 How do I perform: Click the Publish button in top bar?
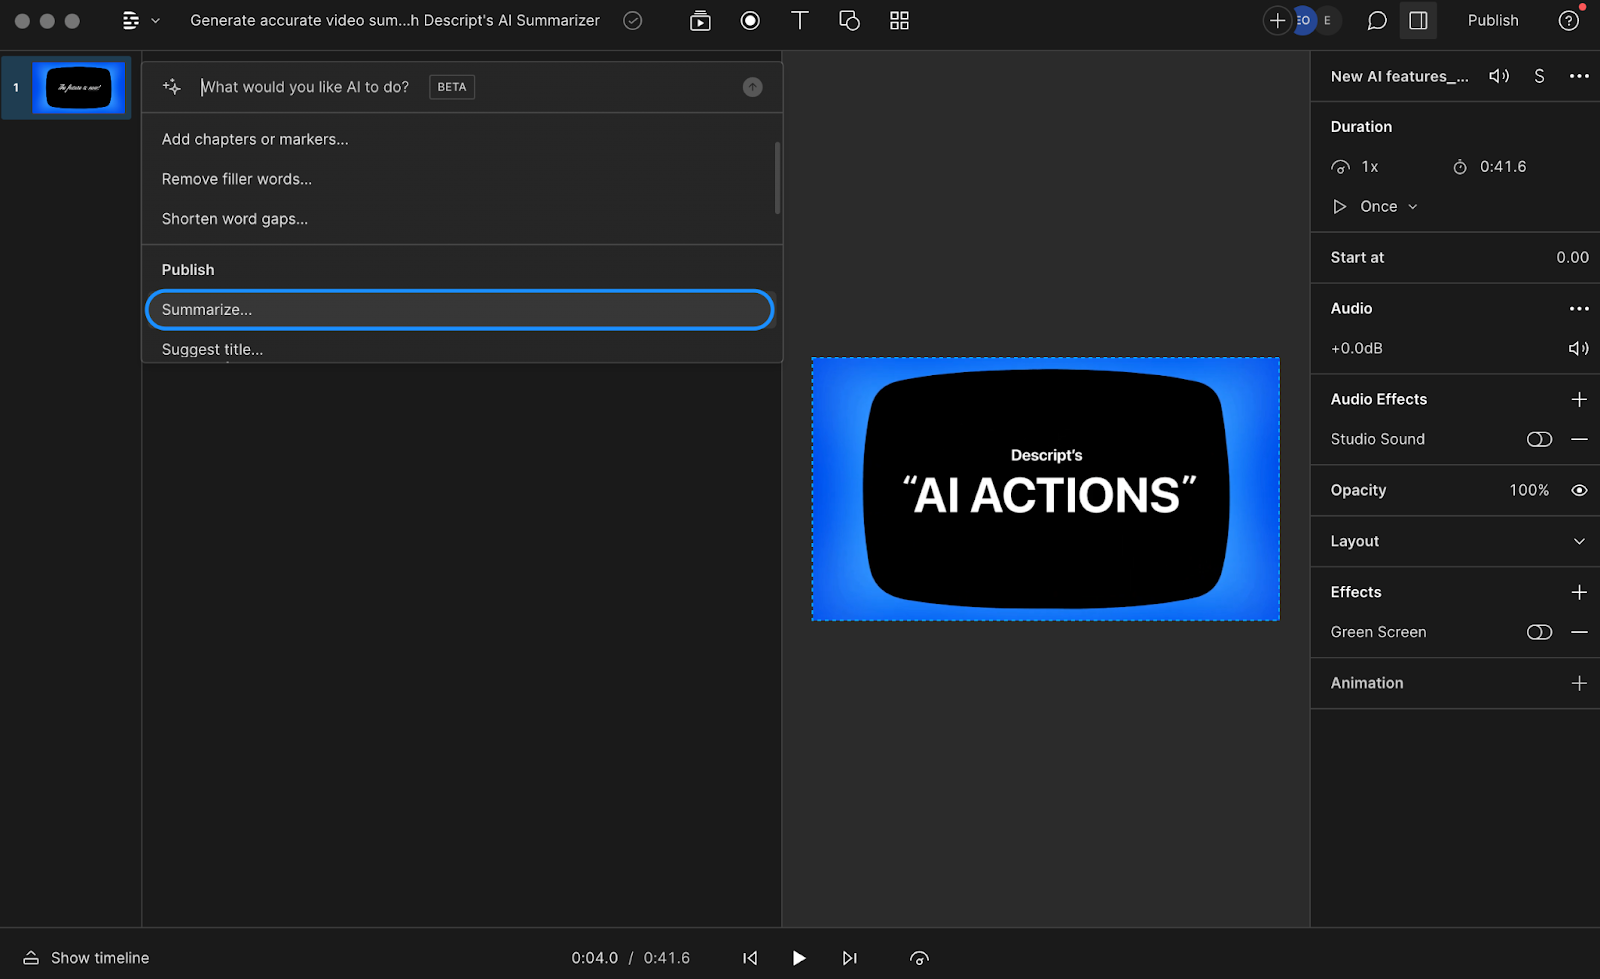[x=1492, y=21]
